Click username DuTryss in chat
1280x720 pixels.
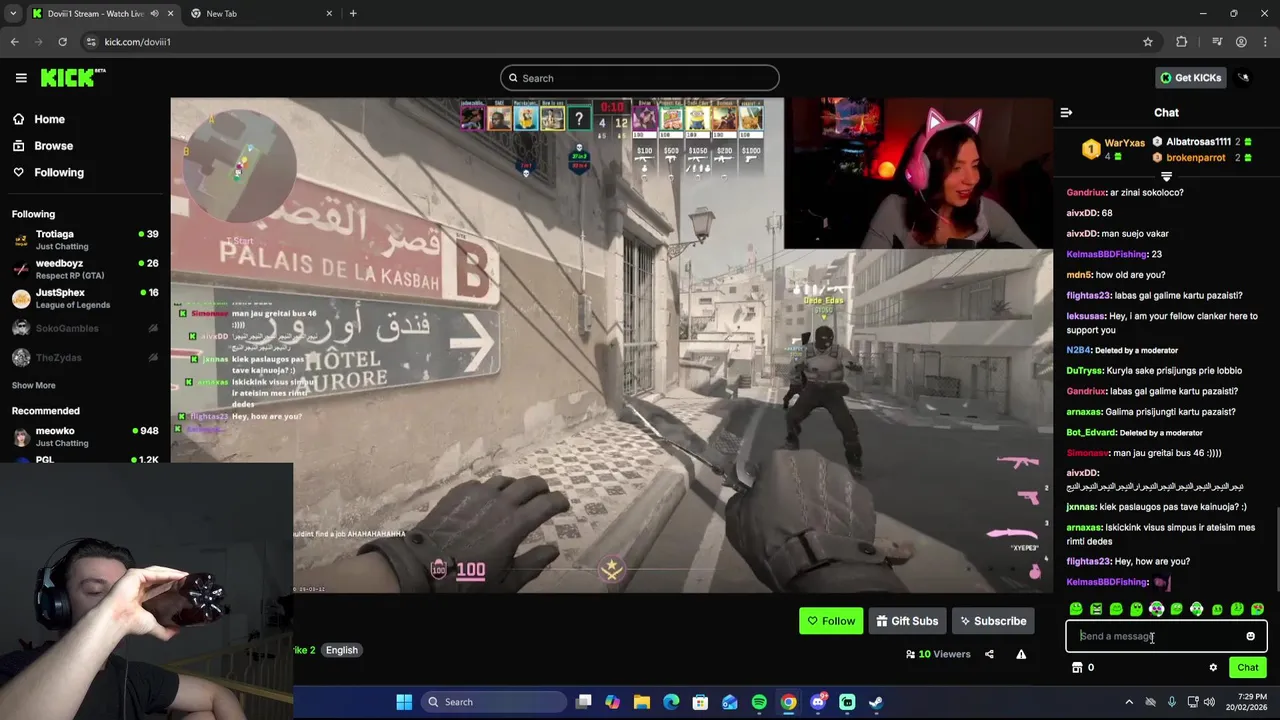[1085, 371]
